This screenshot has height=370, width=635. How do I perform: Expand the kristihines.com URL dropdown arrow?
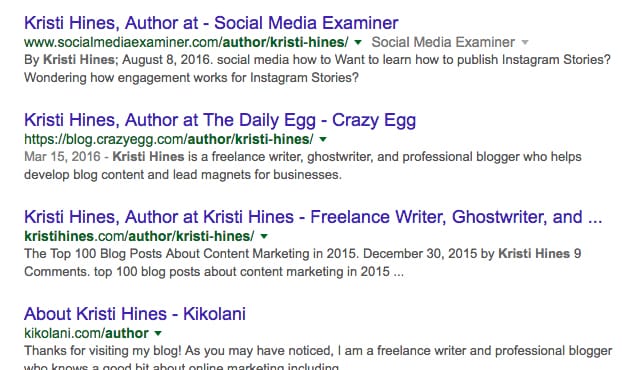pyautogui.click(x=264, y=236)
